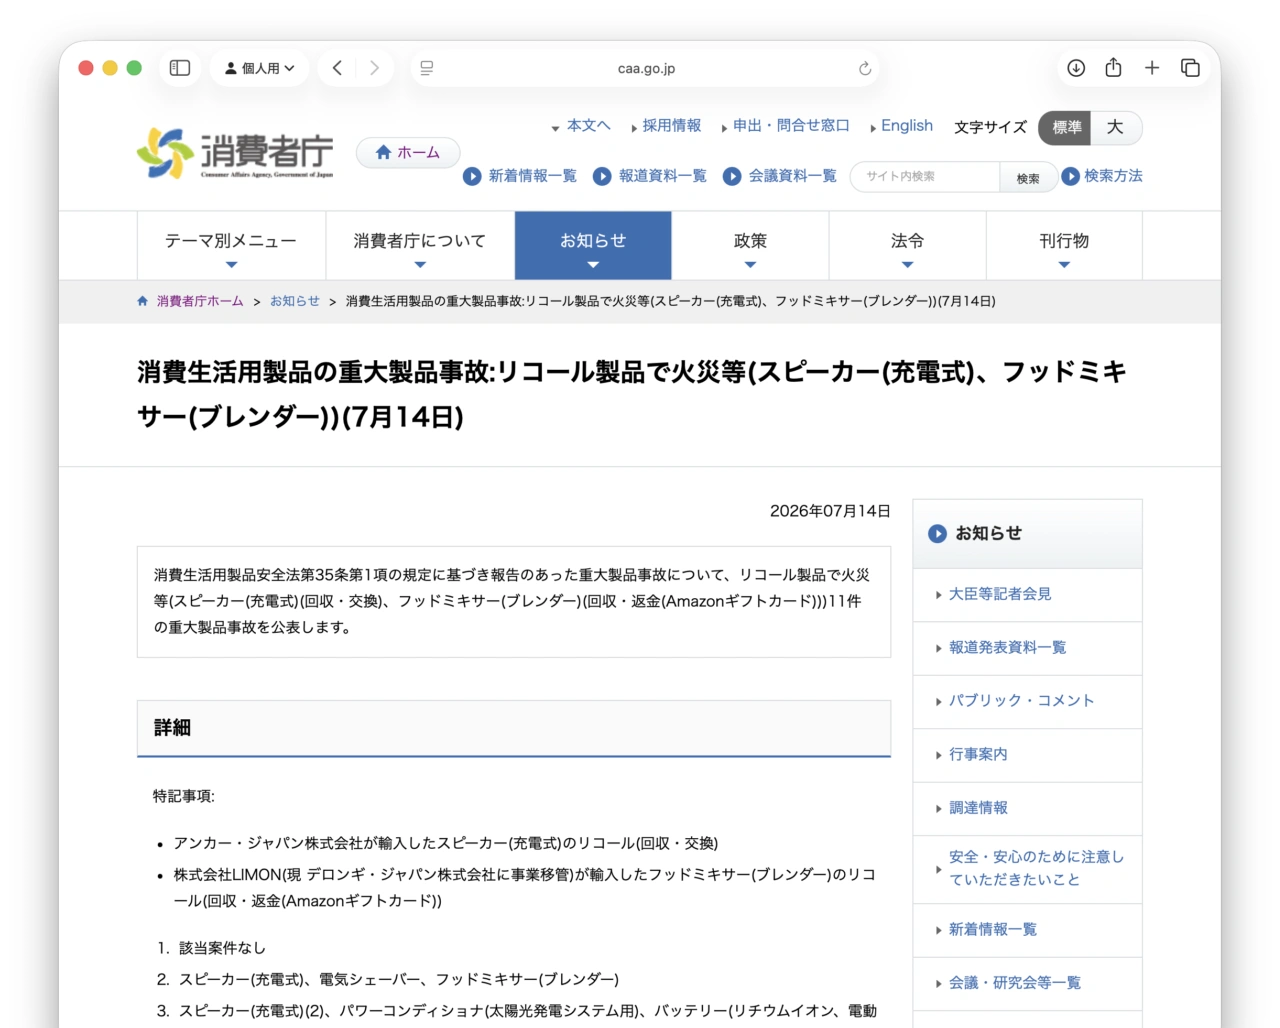Expand the 消費者庁について menu
Viewport: 1280px width, 1028px height.
pyautogui.click(x=420, y=246)
